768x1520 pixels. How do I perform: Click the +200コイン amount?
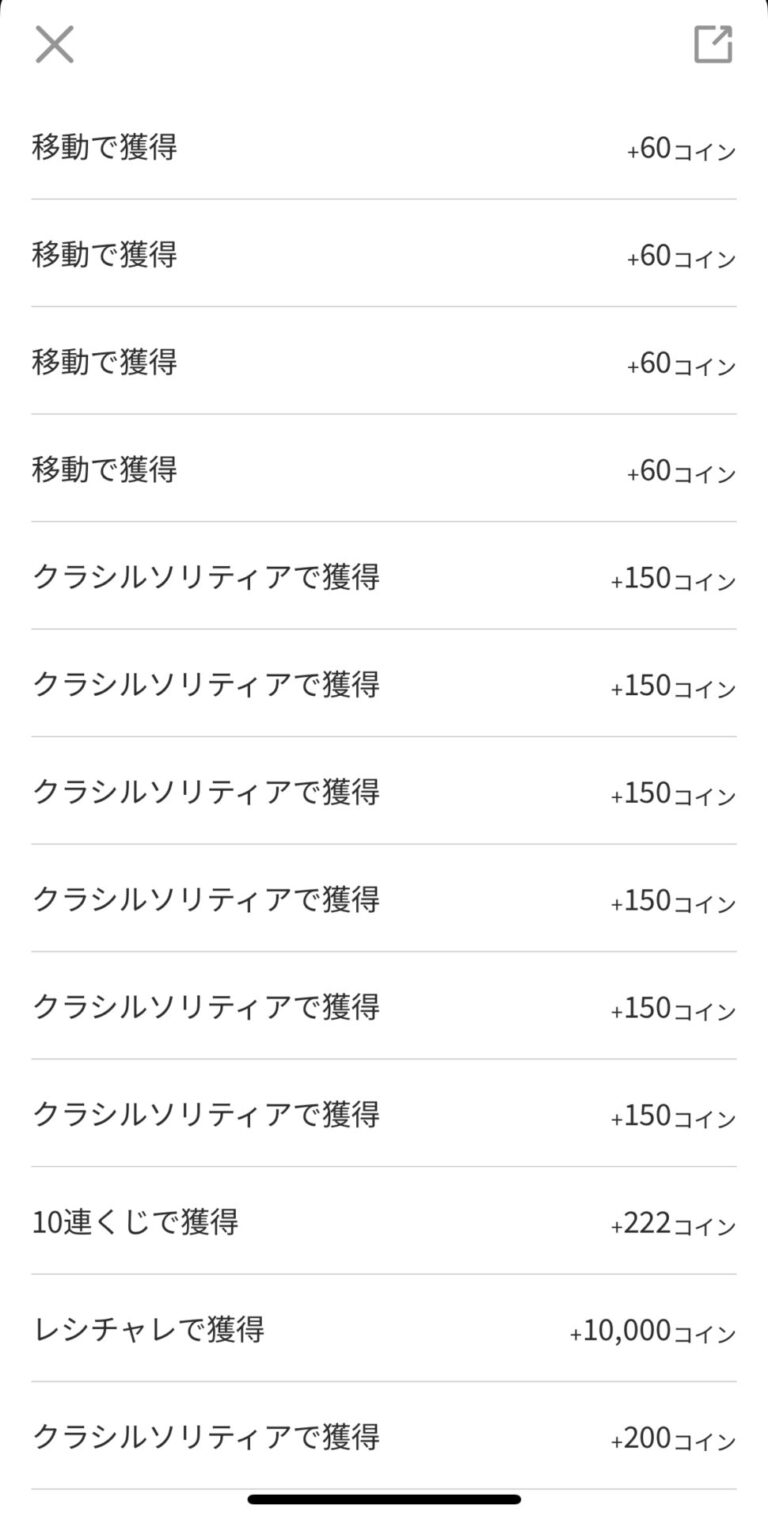(673, 1440)
